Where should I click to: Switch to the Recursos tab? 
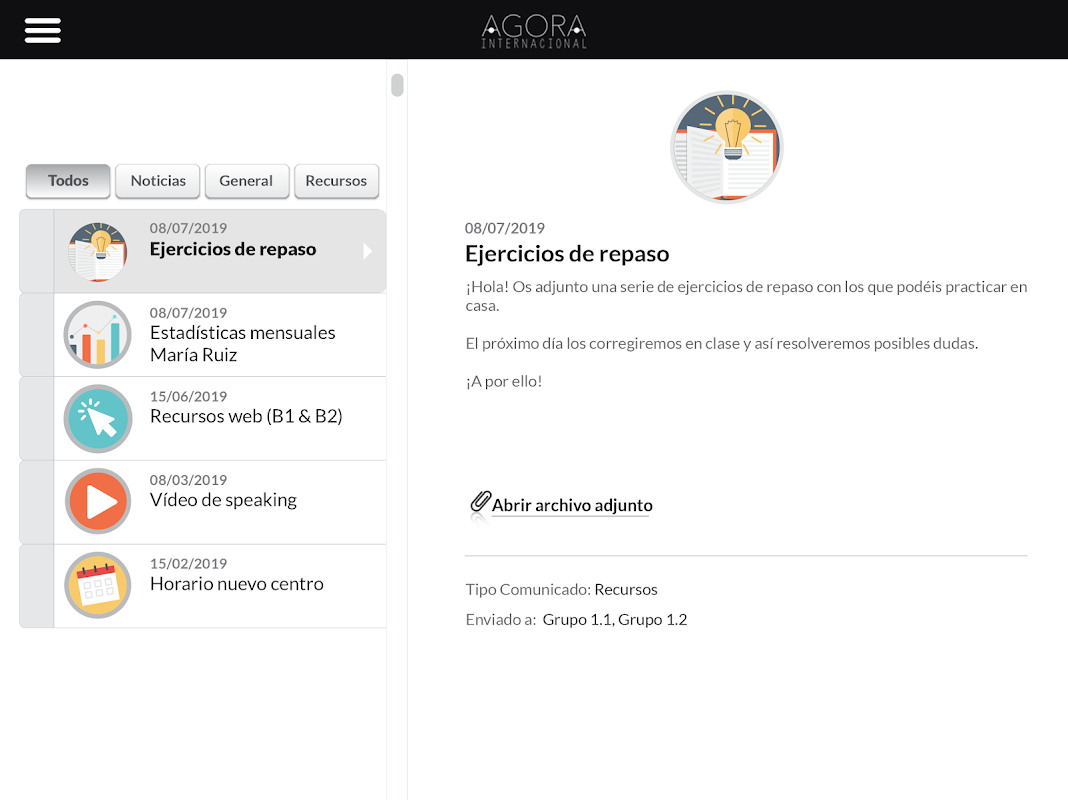[x=336, y=180]
